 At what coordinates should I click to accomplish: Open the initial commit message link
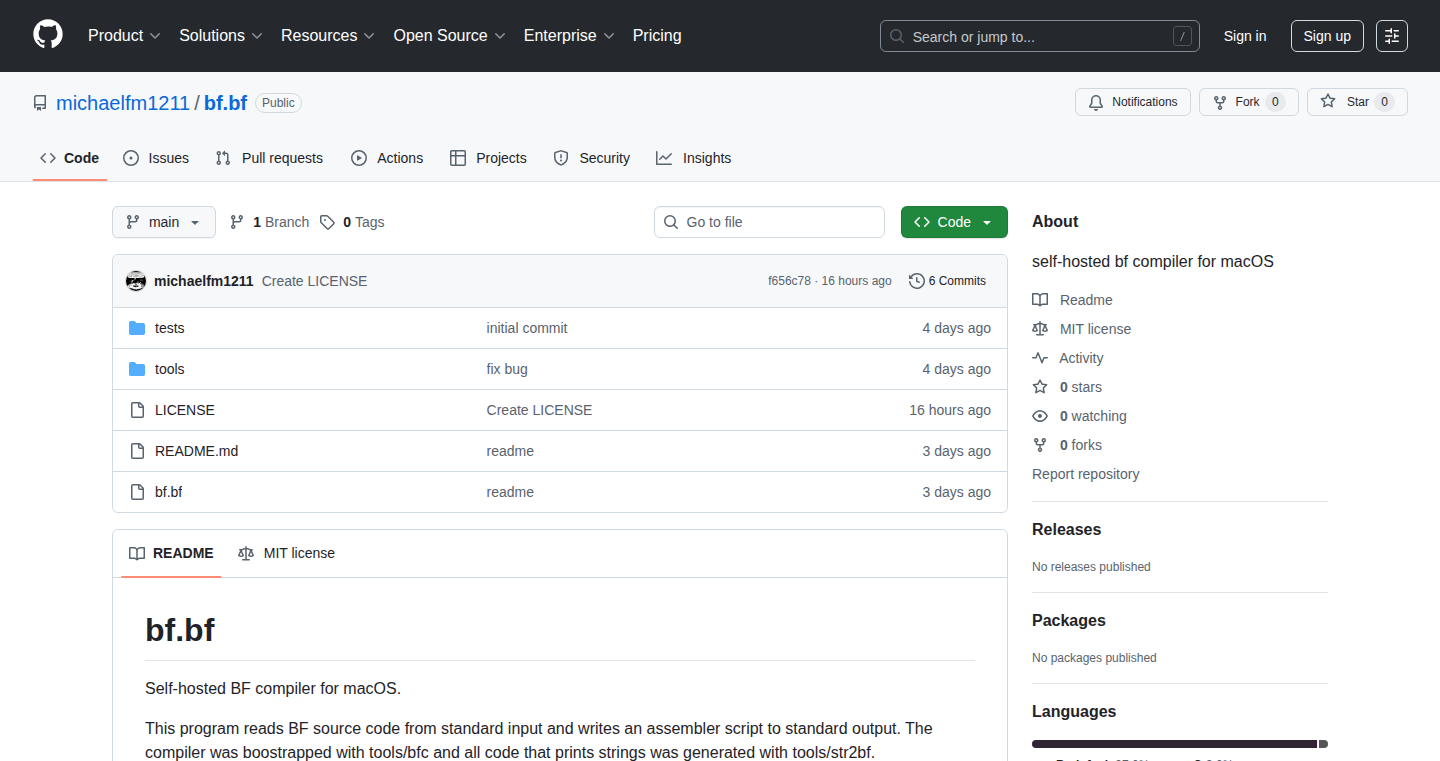(527, 328)
